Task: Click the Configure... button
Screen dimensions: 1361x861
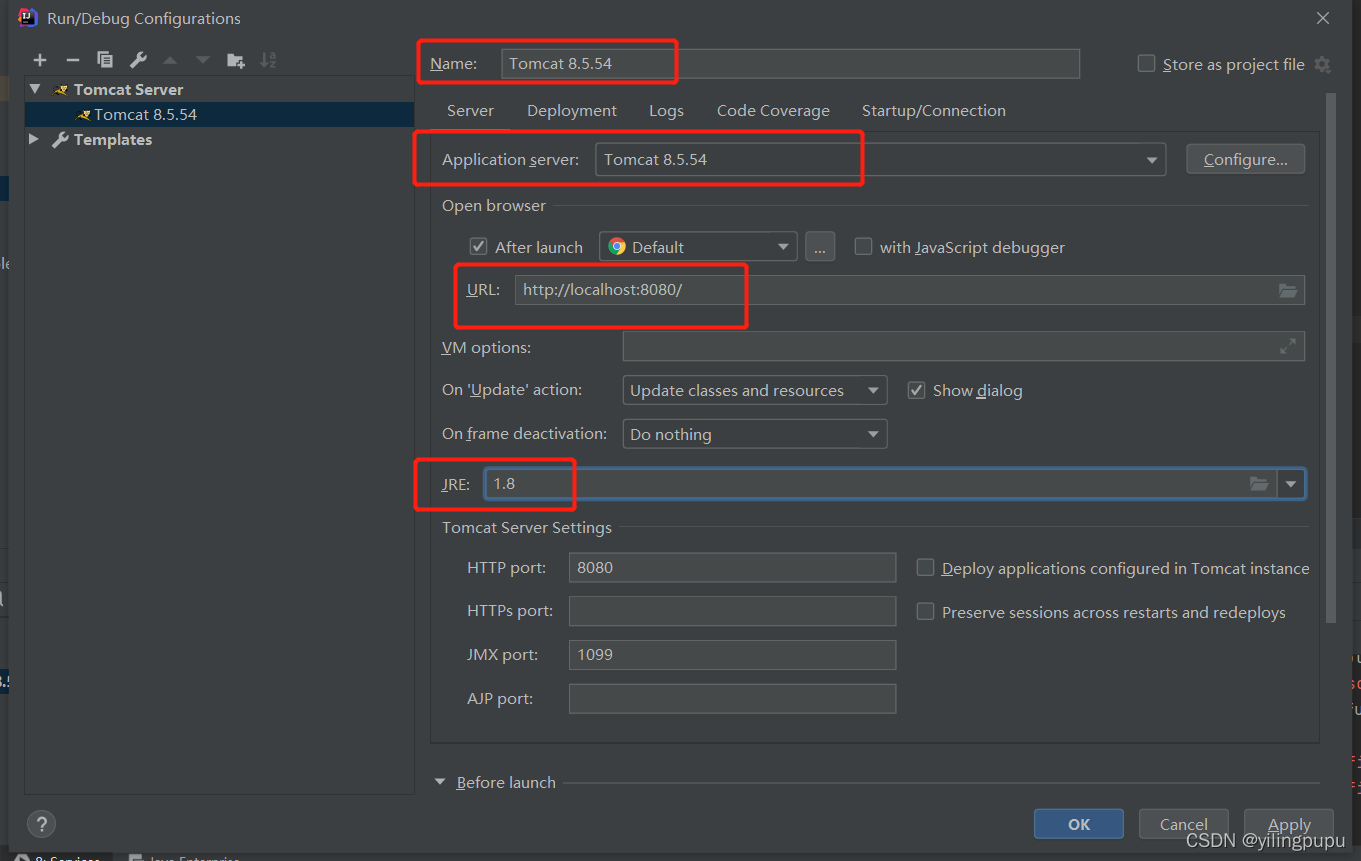Action: point(1245,159)
